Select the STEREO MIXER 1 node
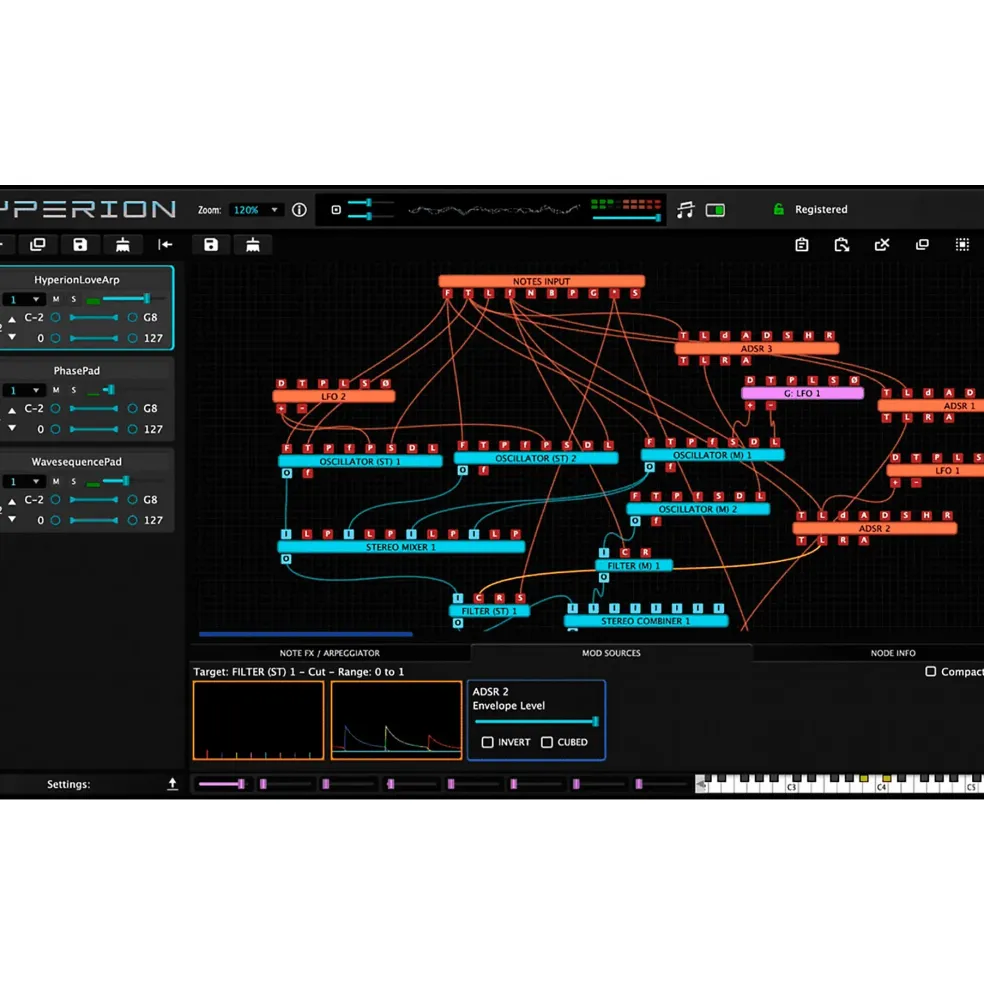This screenshot has height=985, width=984. (401, 547)
